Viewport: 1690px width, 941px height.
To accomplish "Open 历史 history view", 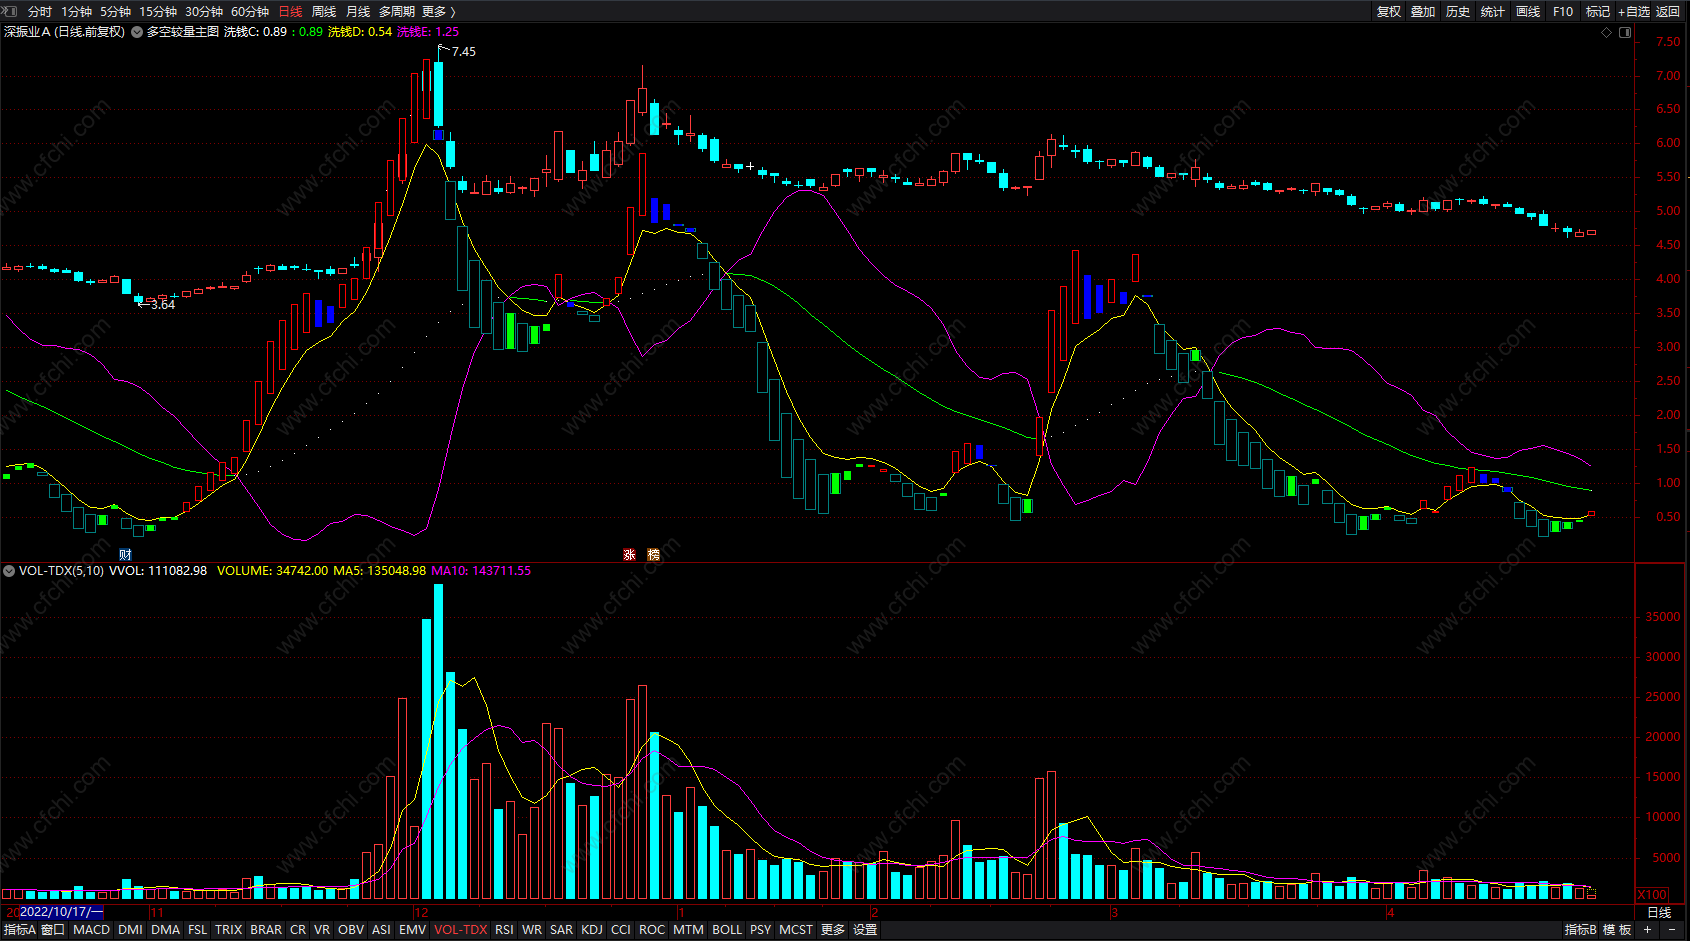I will click(x=1458, y=12).
